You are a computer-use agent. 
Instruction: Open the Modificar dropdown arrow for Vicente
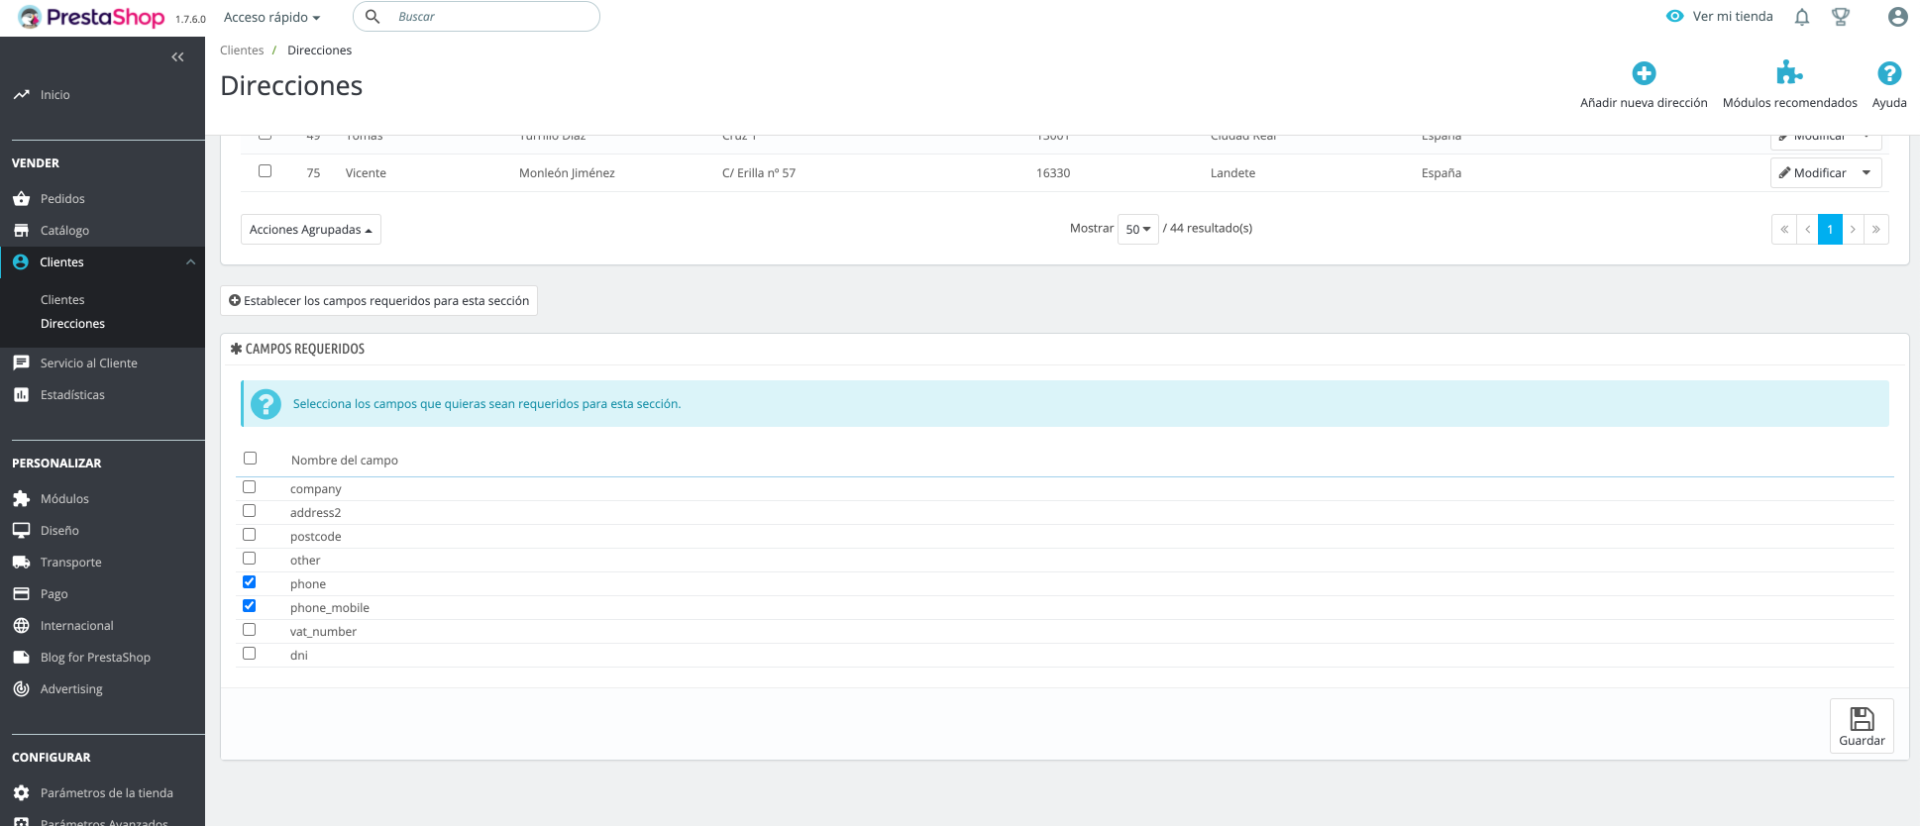1866,173
